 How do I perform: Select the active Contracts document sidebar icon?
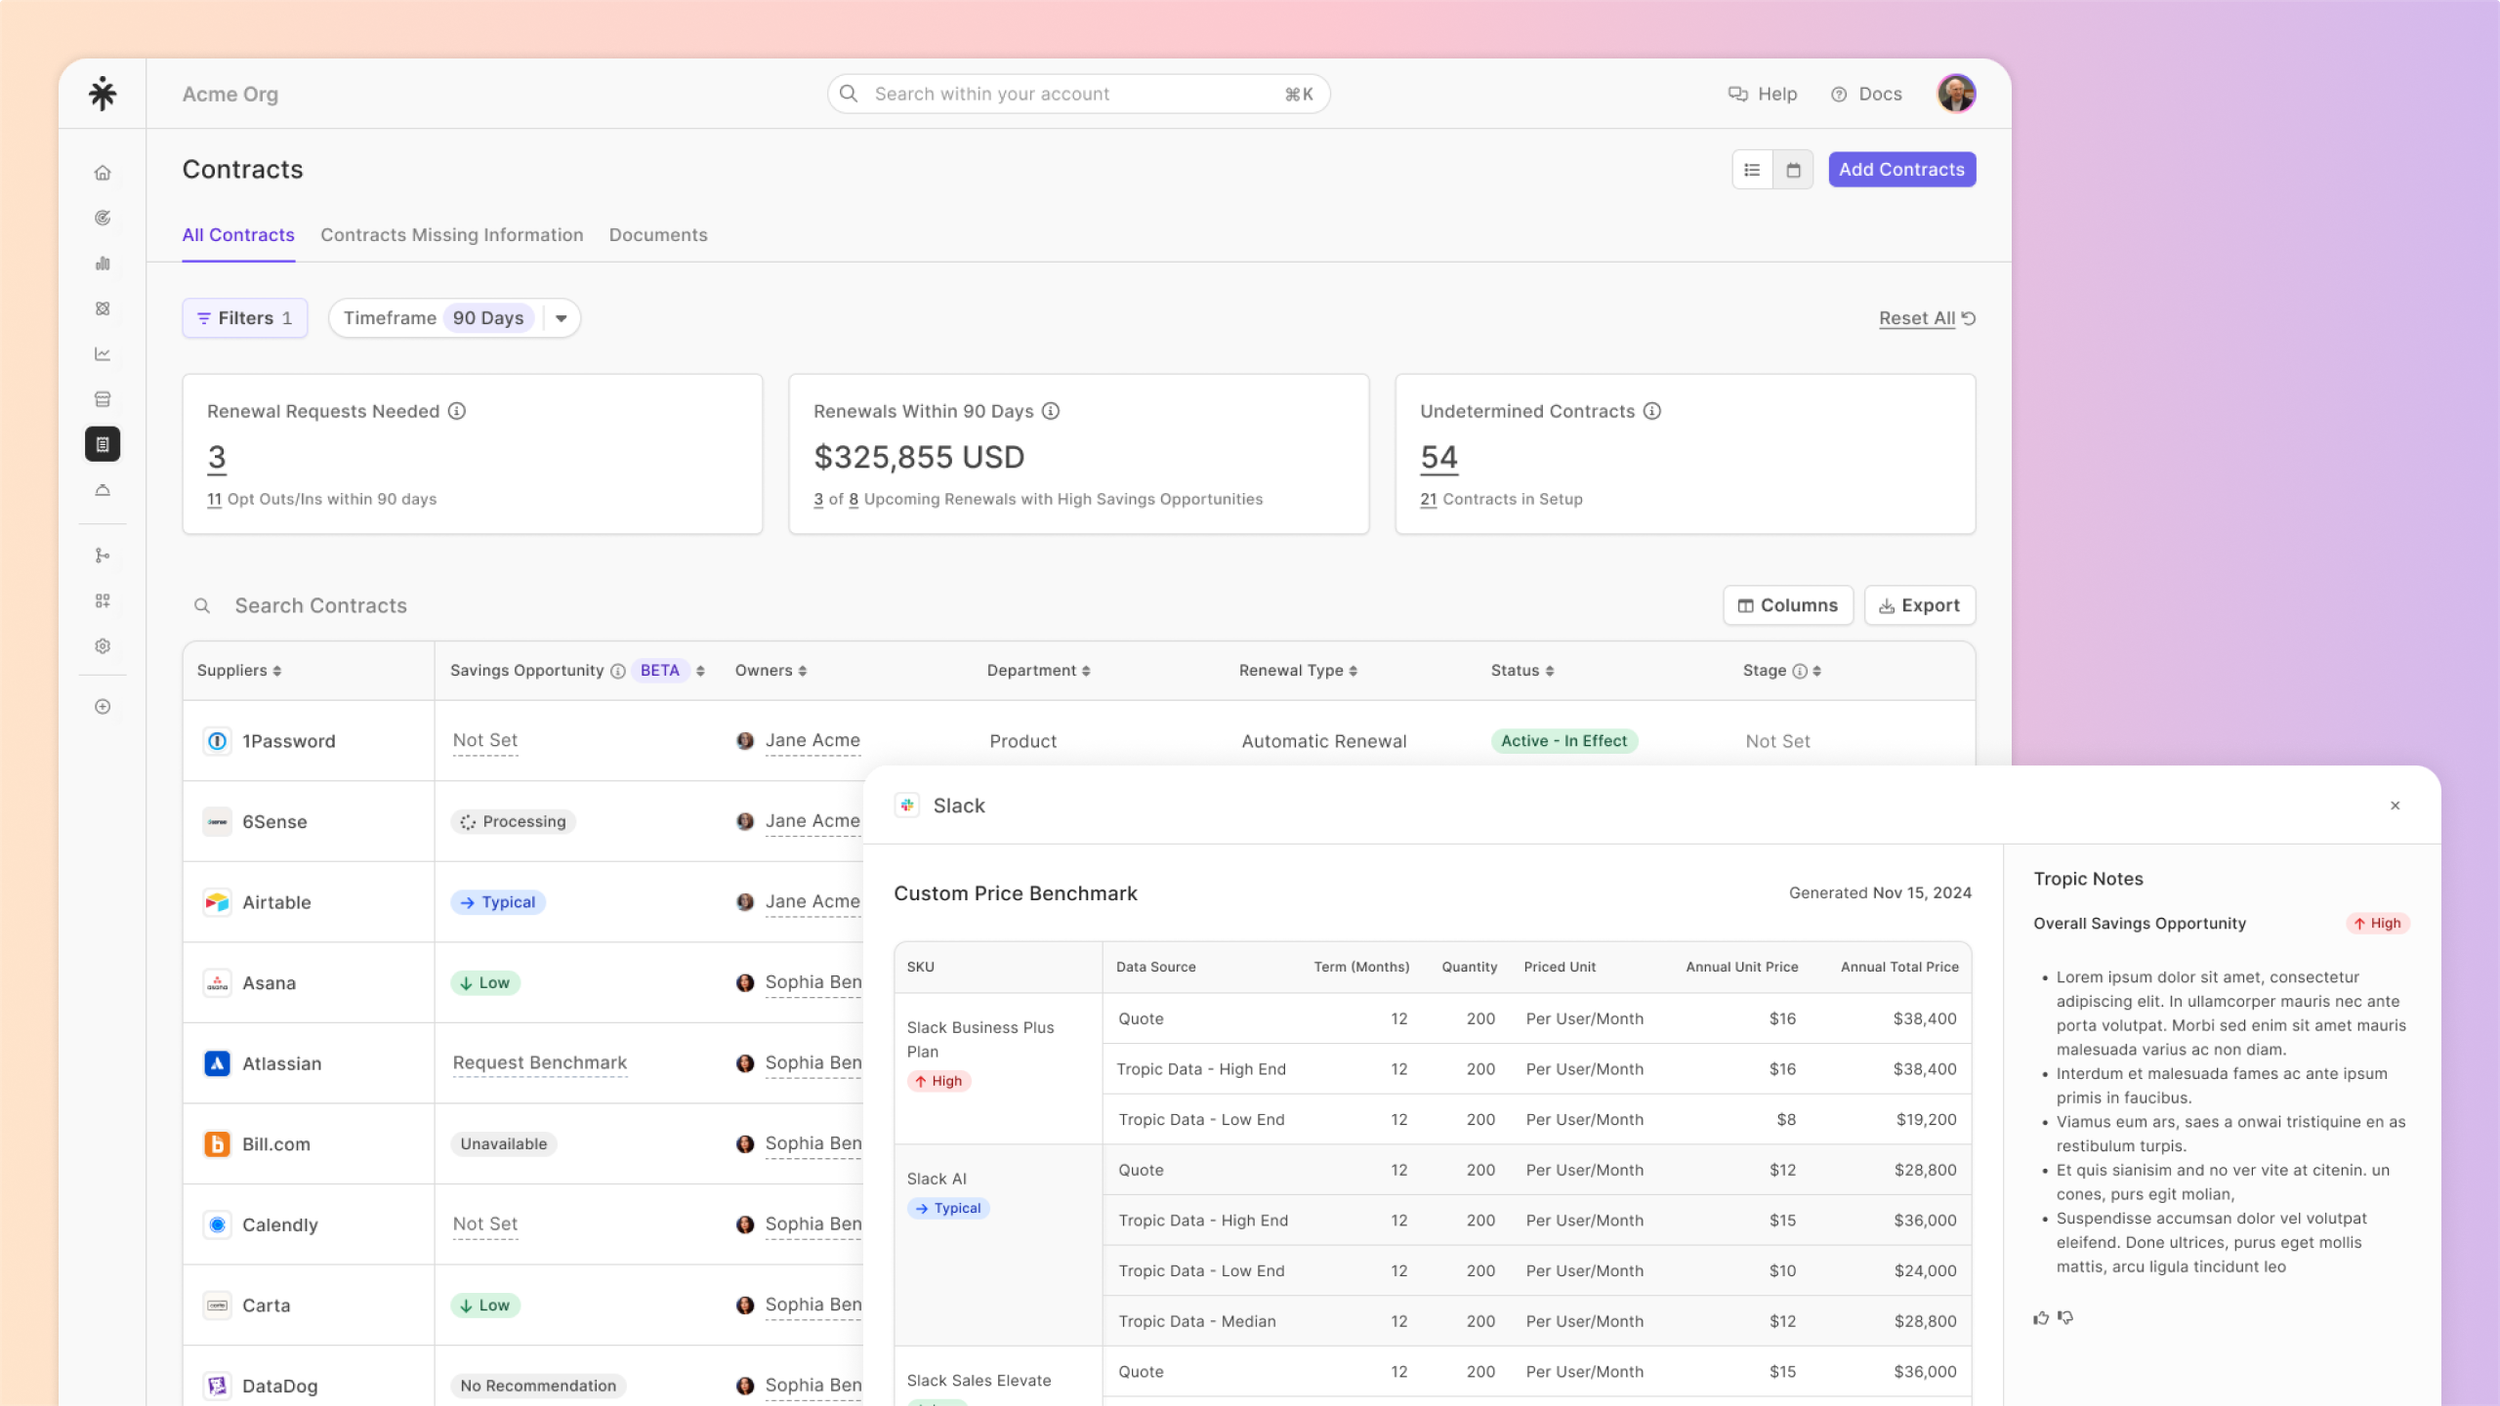[102, 444]
